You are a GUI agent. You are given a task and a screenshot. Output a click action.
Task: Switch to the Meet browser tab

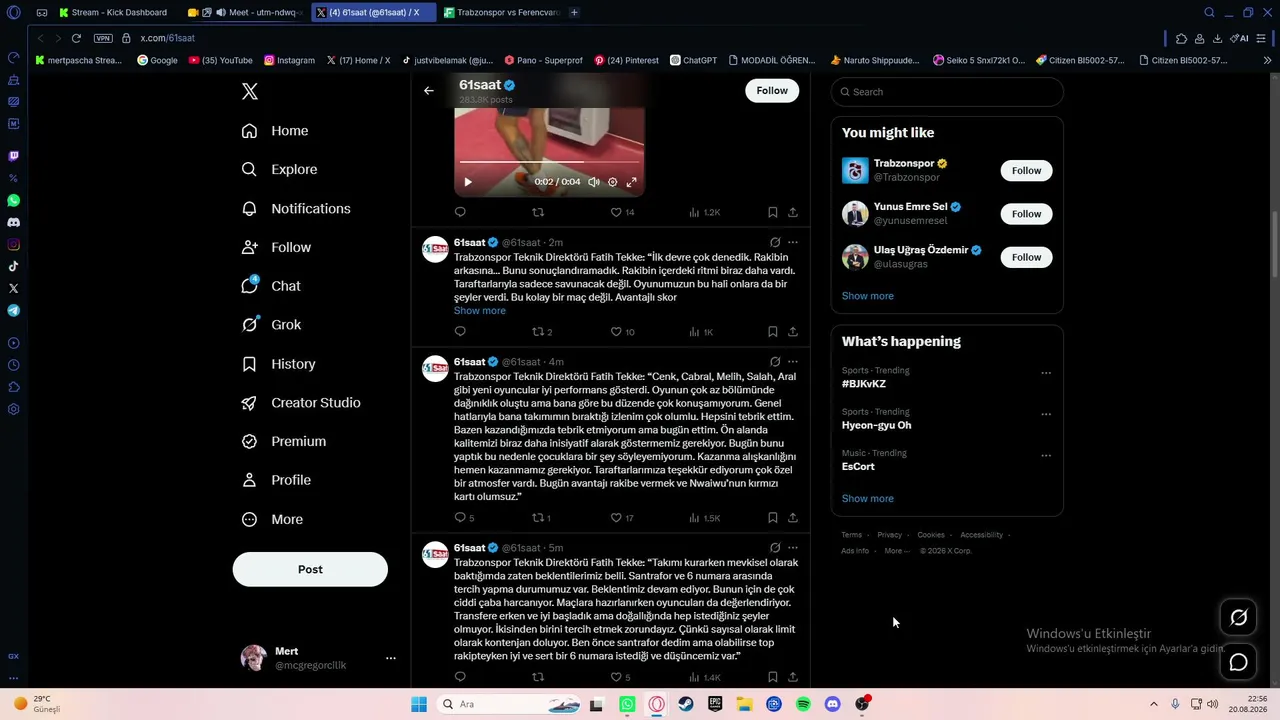[246, 13]
